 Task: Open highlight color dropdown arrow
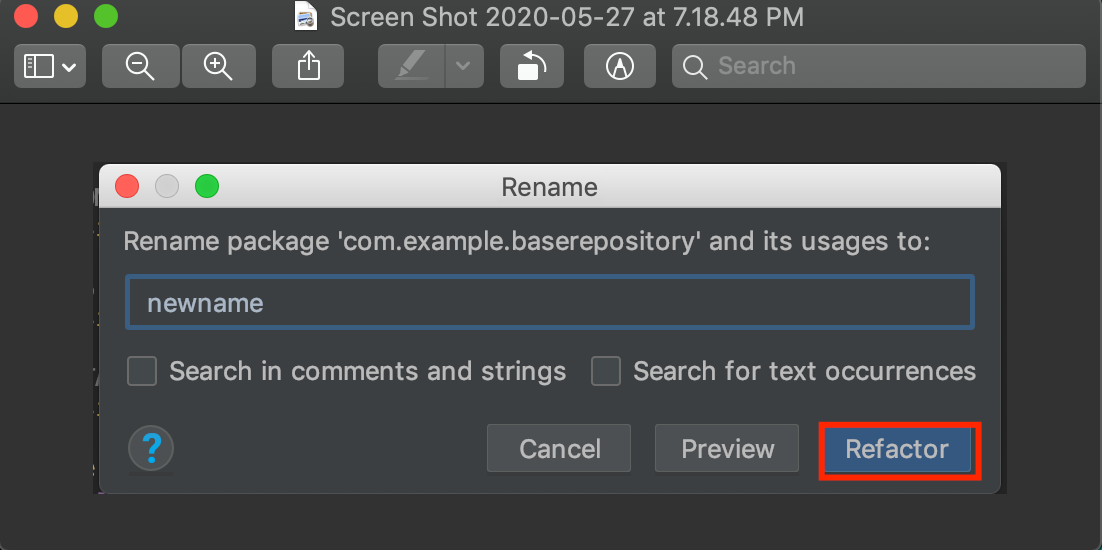coord(463,66)
